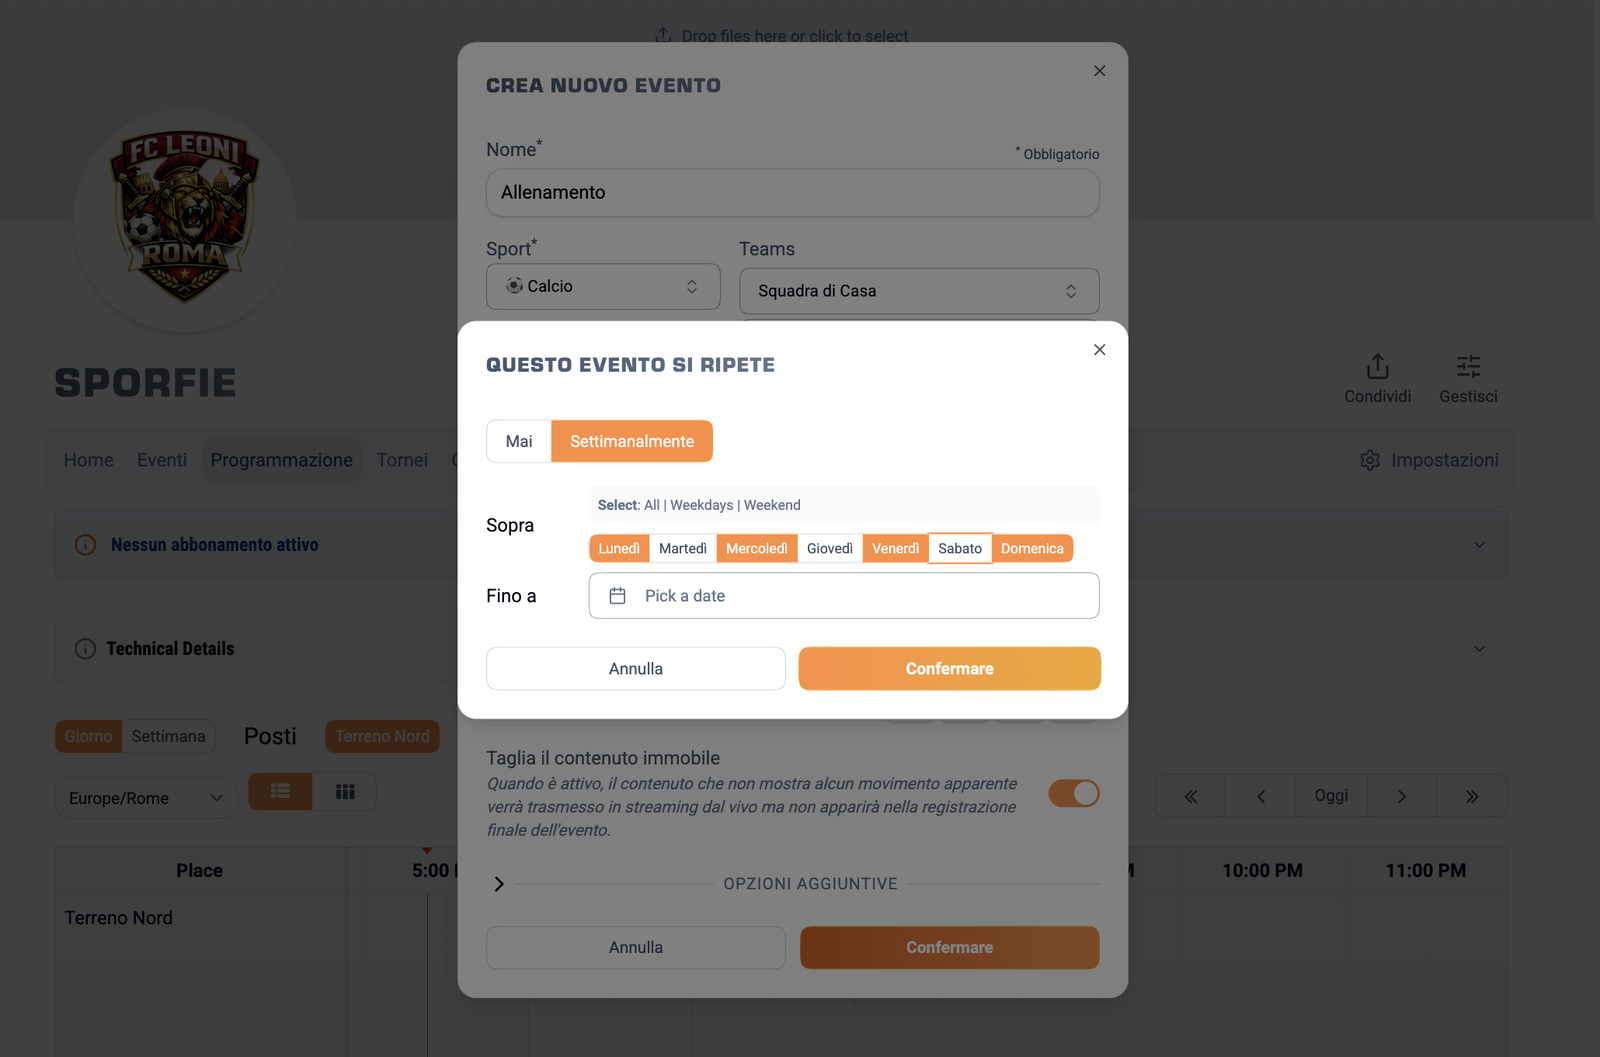
Task: Switch to list view icon
Action: [x=280, y=791]
